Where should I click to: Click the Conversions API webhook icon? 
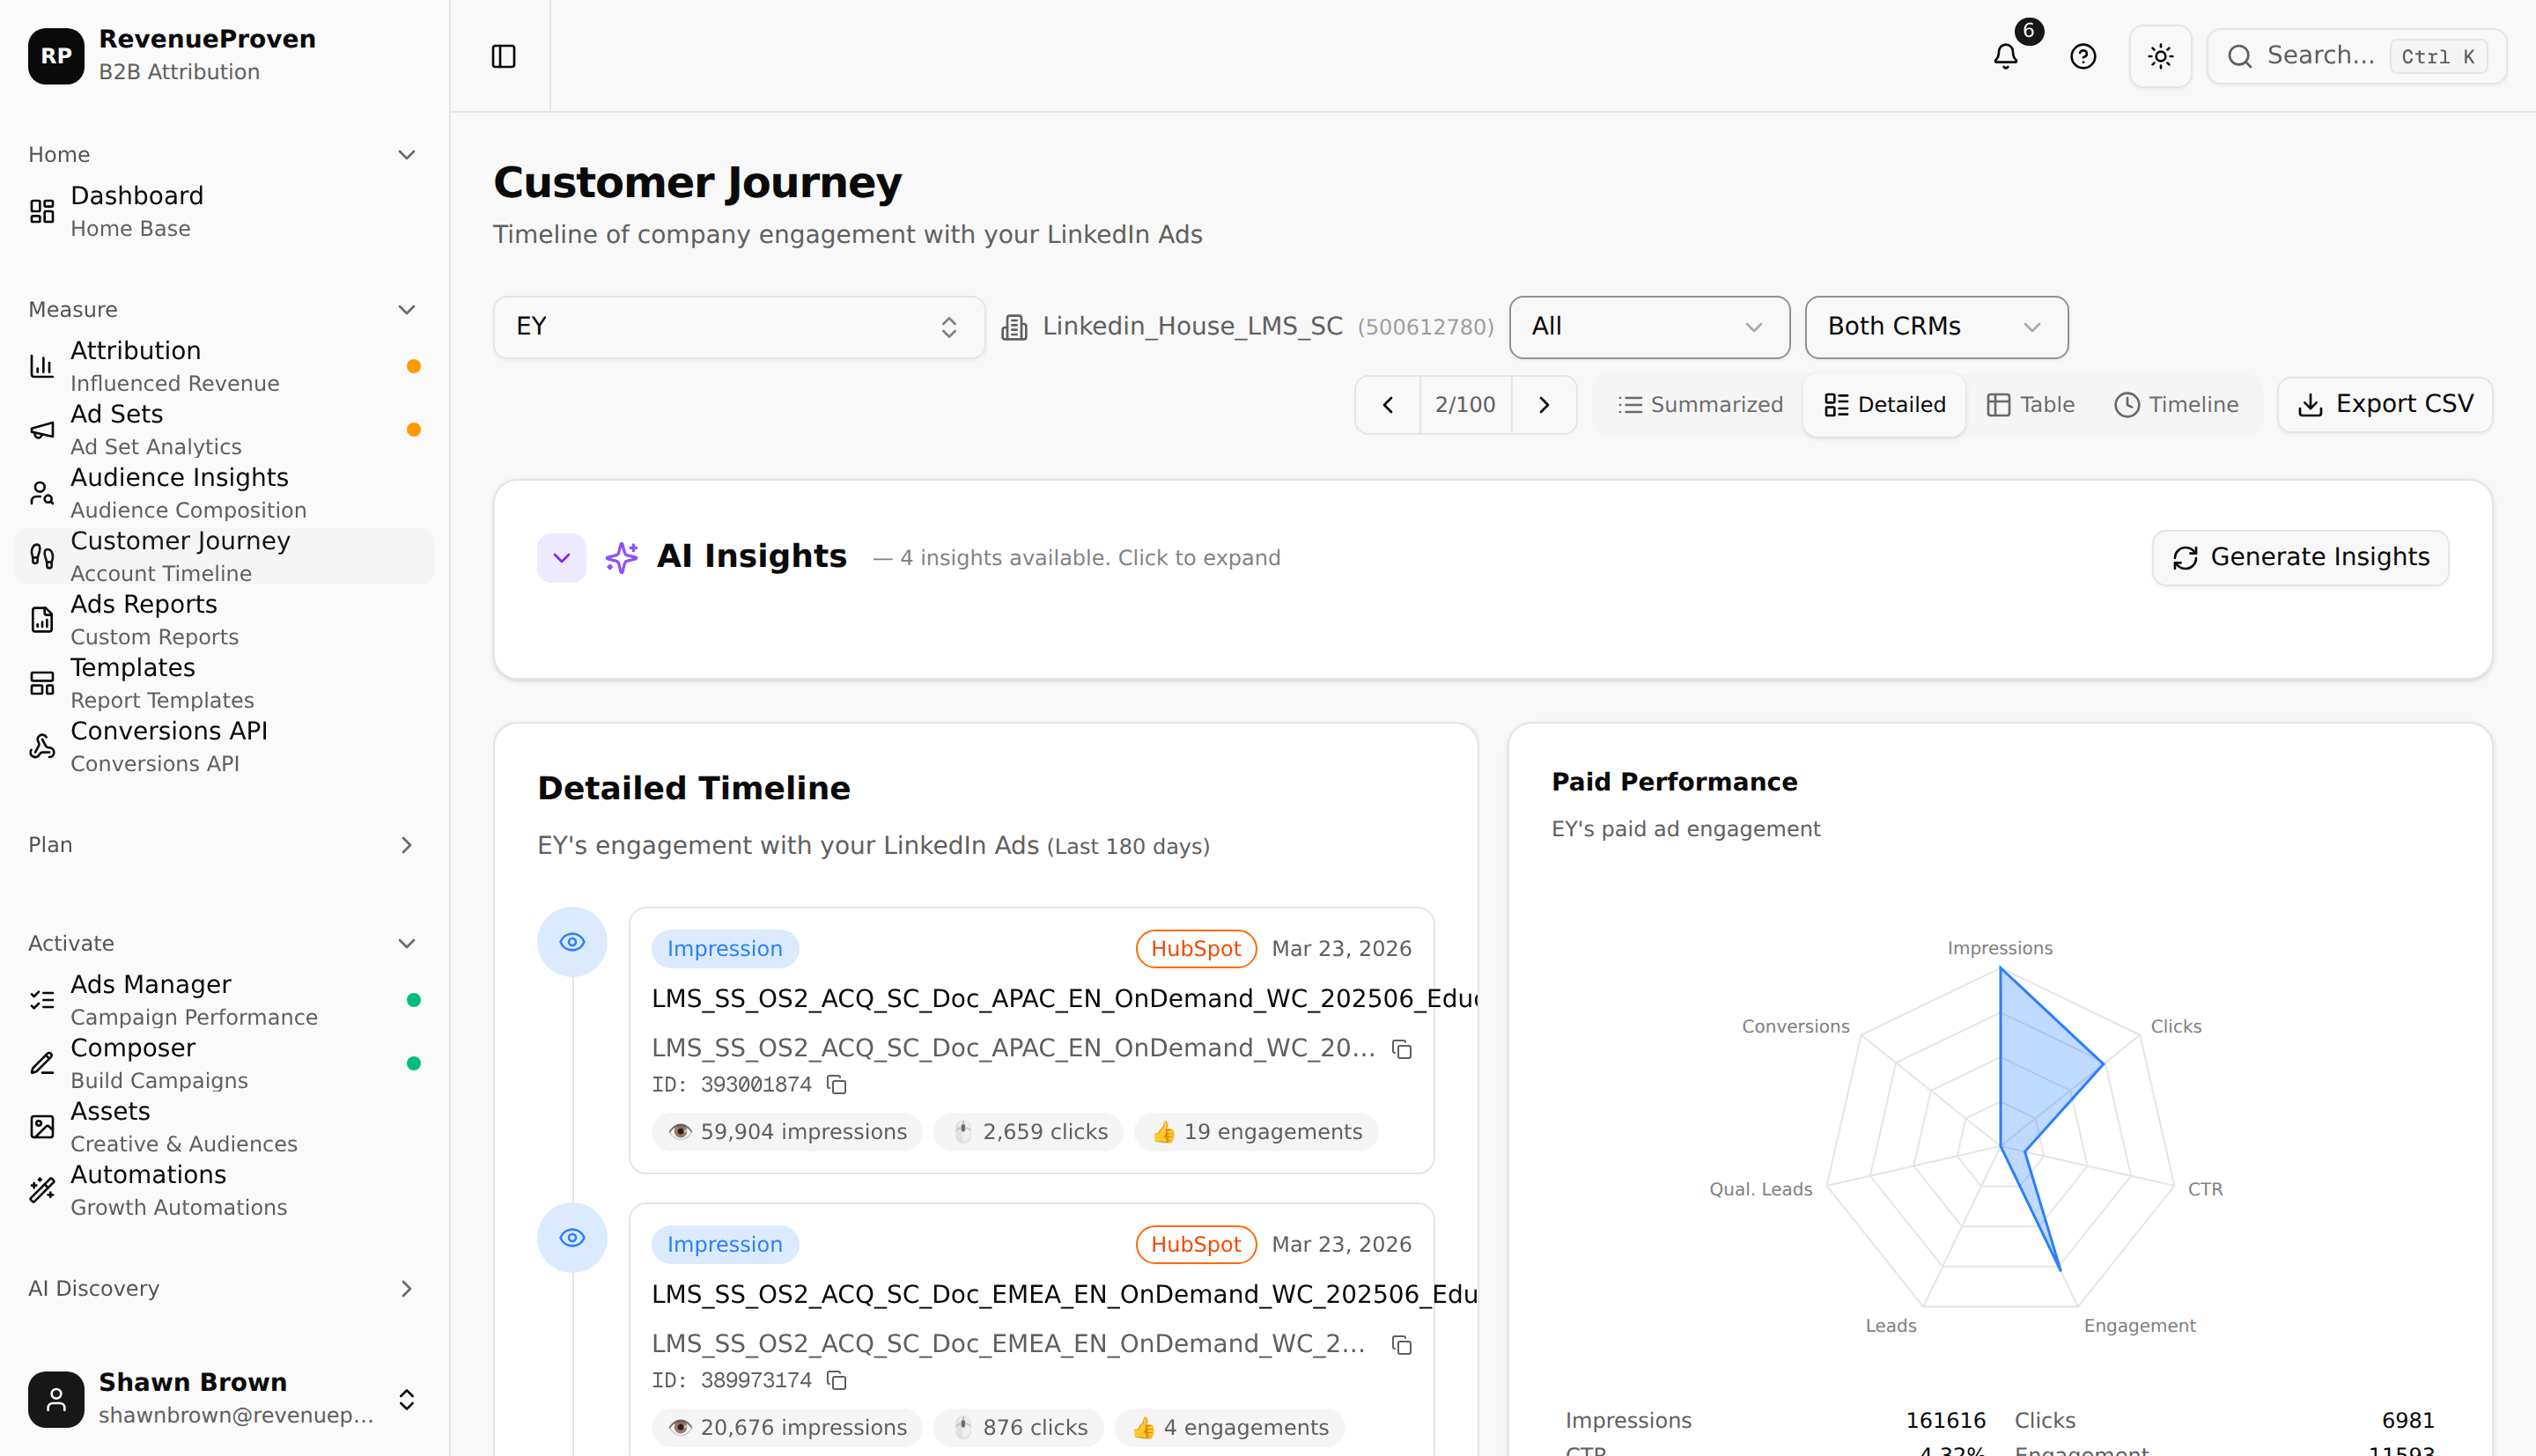point(42,746)
